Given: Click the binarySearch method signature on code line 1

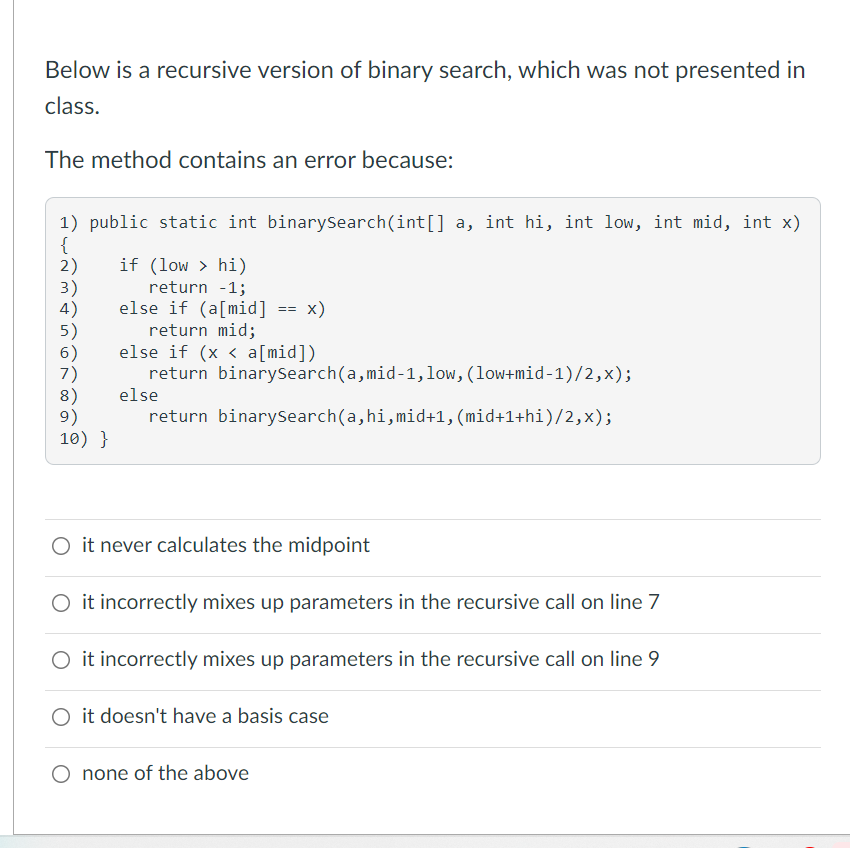Looking at the screenshot, I should coord(445,222).
